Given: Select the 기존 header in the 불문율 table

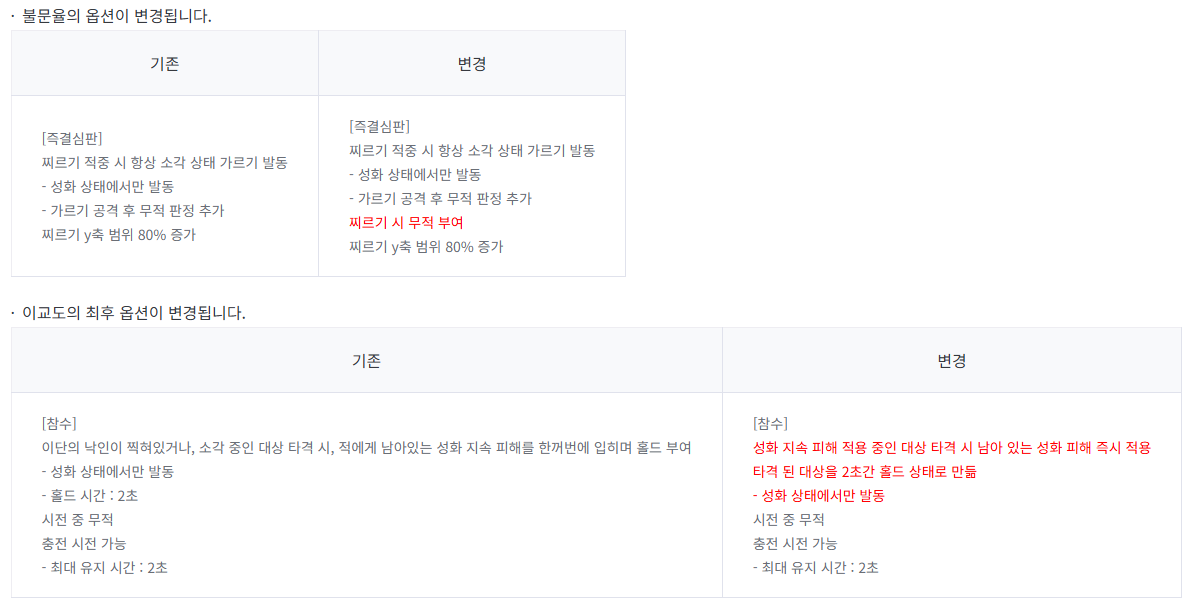Looking at the screenshot, I should point(165,64).
